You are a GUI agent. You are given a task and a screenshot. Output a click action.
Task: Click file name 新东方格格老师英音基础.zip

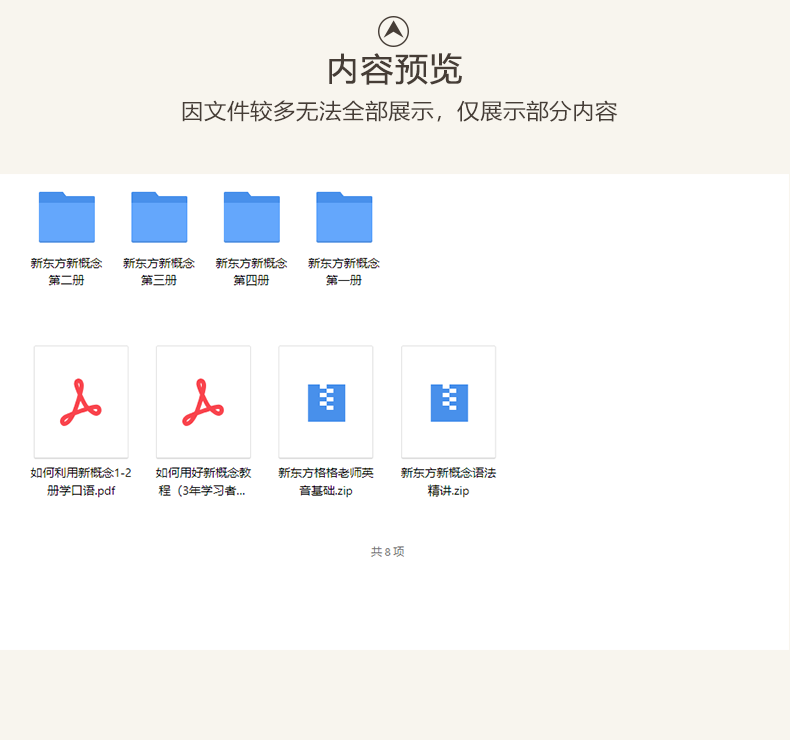coord(326,482)
